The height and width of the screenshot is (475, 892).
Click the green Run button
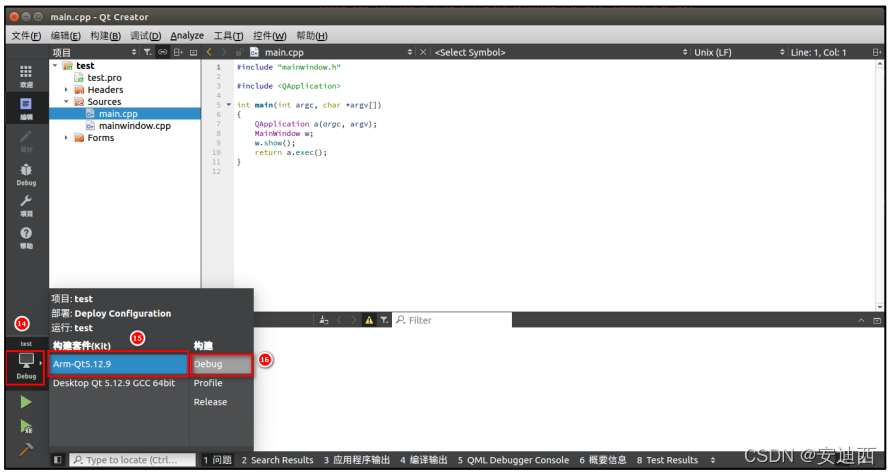(x=26, y=402)
